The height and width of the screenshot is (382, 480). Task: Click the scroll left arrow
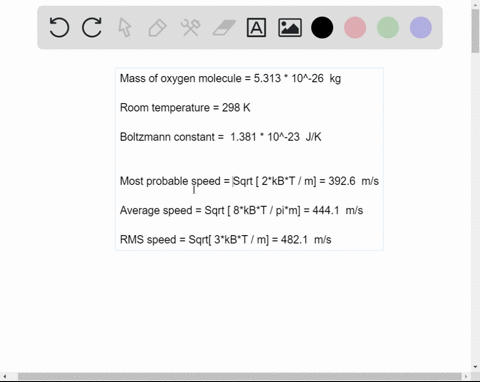tap(5, 377)
